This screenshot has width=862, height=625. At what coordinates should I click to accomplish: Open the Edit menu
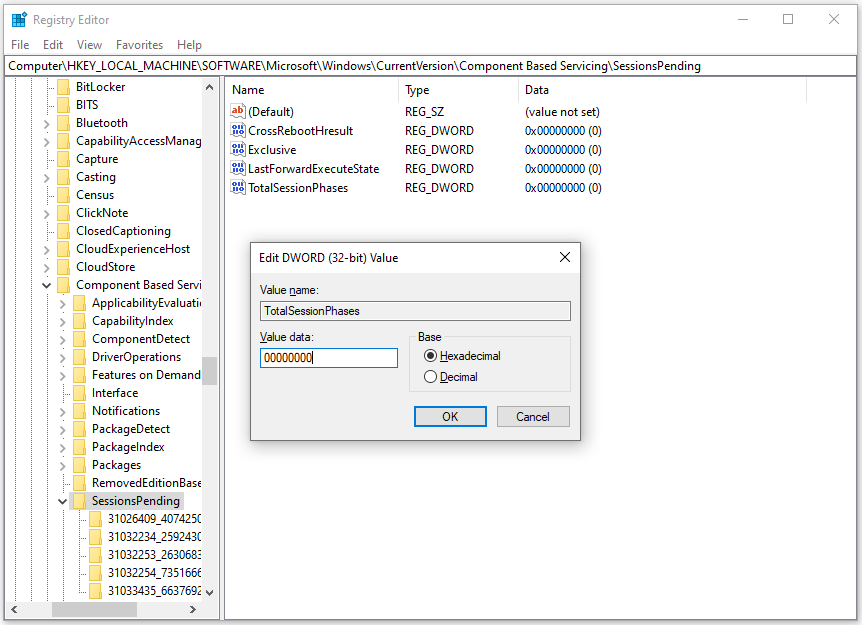coord(53,45)
